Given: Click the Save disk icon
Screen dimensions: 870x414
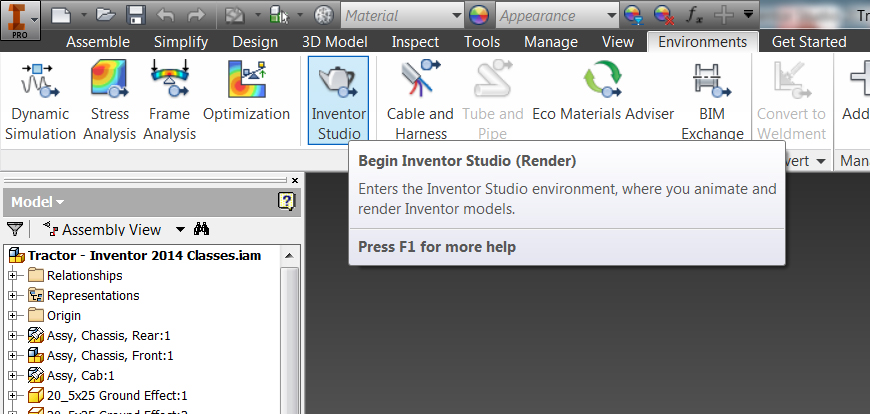Looking at the screenshot, I should [x=137, y=16].
